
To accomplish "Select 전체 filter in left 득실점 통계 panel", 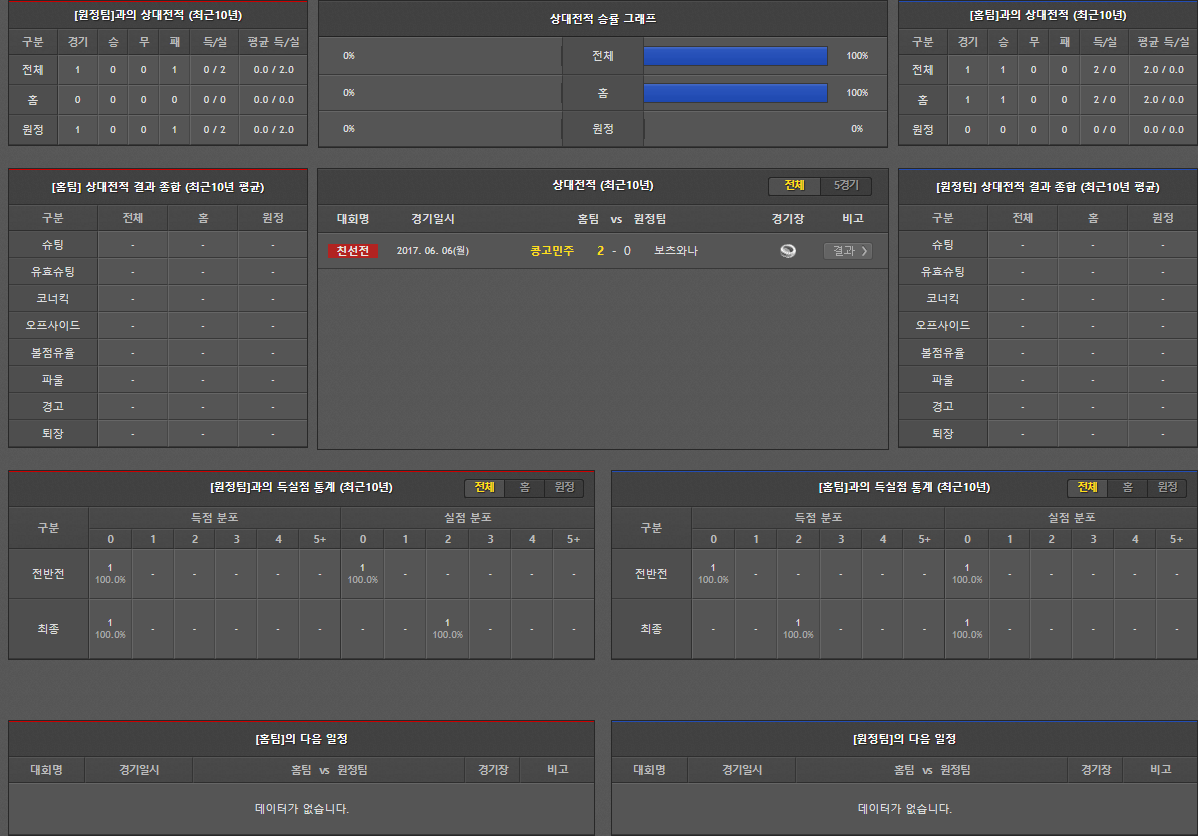I will 485,488.
